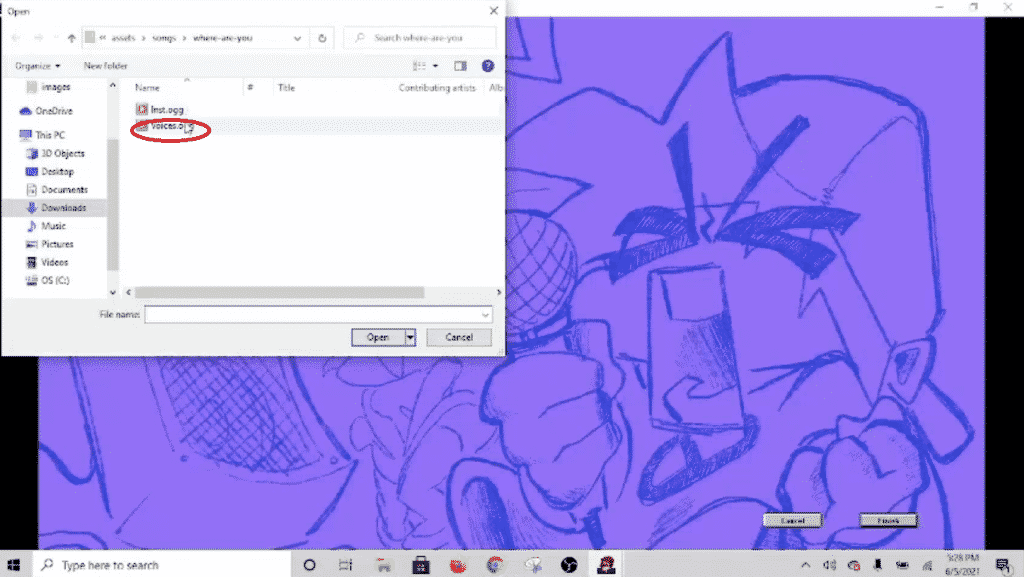Screen dimensions: 1024x577
Task: Open the change view options dropdown
Action: (425, 65)
